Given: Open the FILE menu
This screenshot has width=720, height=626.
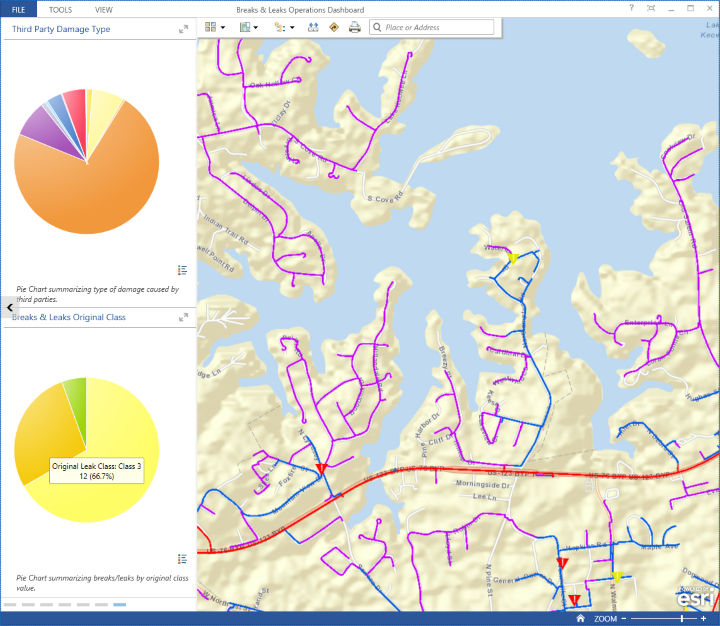Looking at the screenshot, I should 18,9.
